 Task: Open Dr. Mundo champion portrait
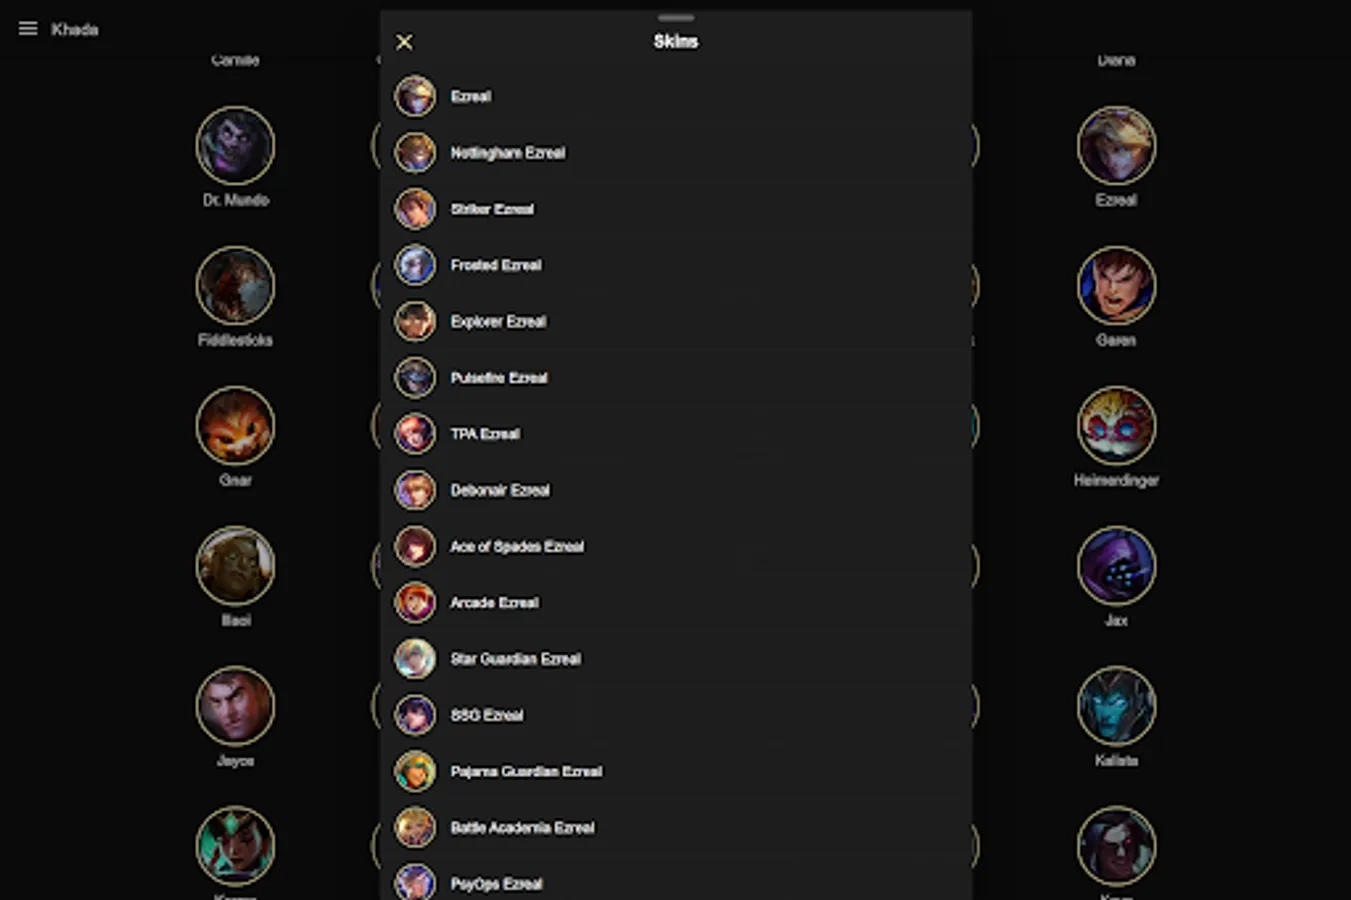(x=235, y=146)
